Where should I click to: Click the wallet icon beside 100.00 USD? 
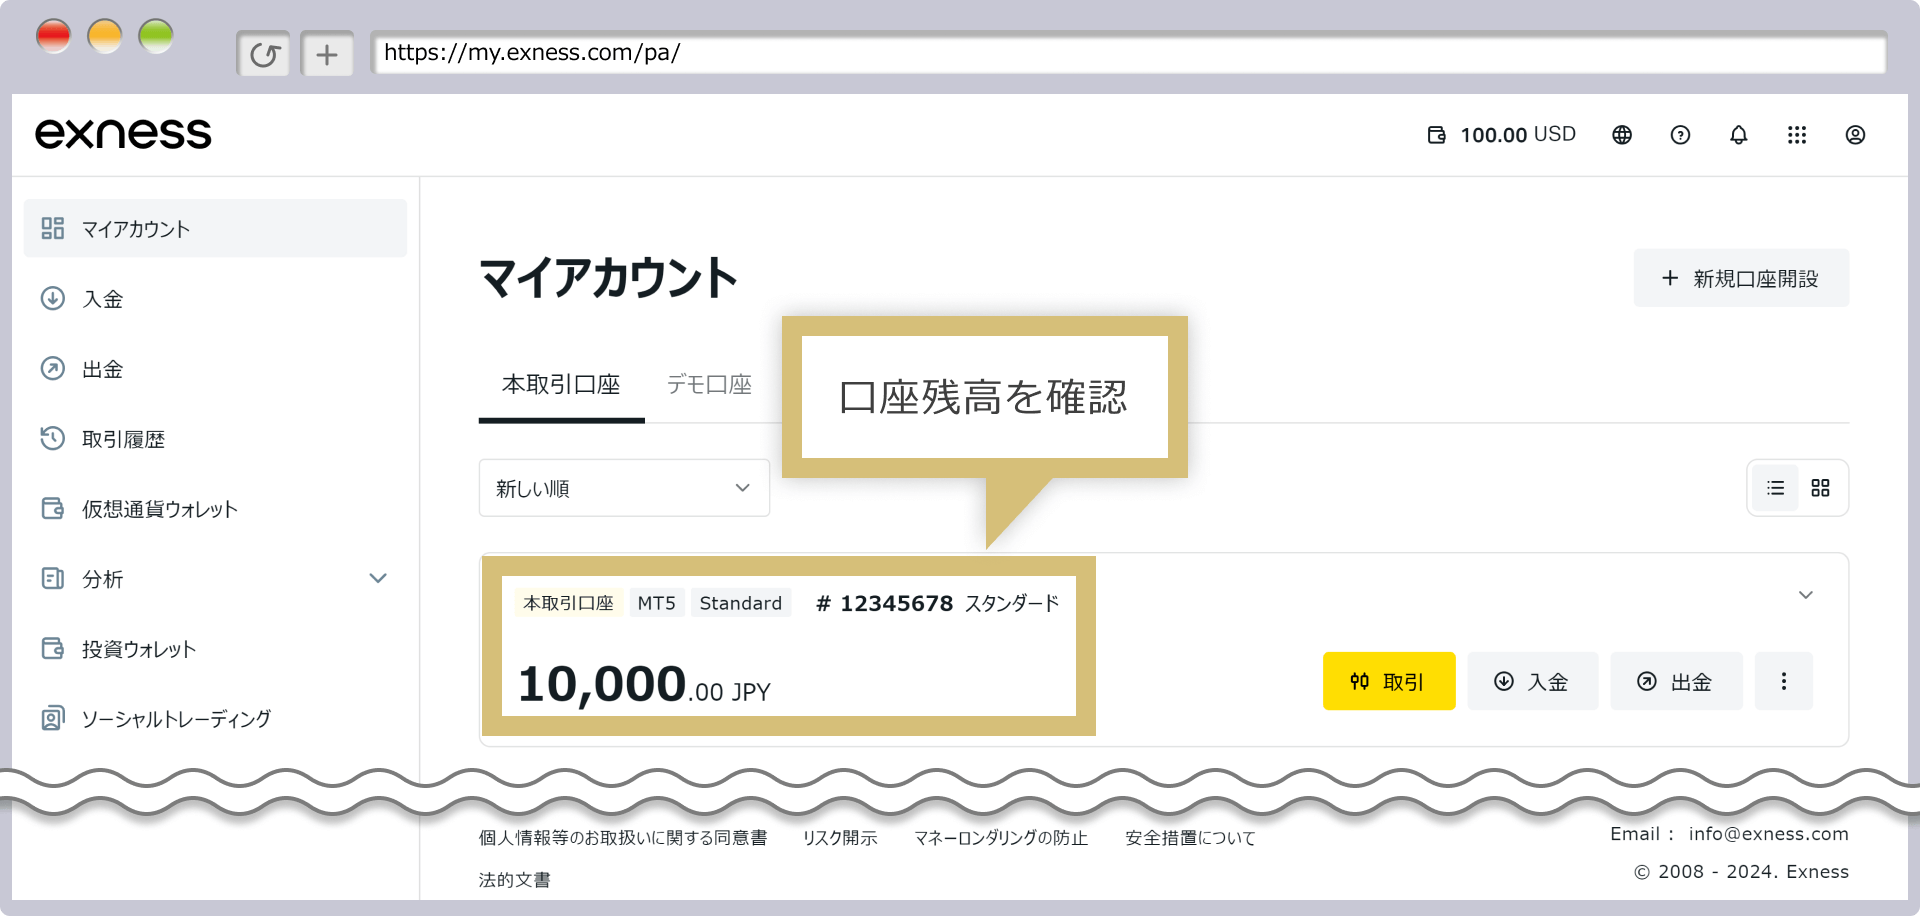coord(1436,135)
